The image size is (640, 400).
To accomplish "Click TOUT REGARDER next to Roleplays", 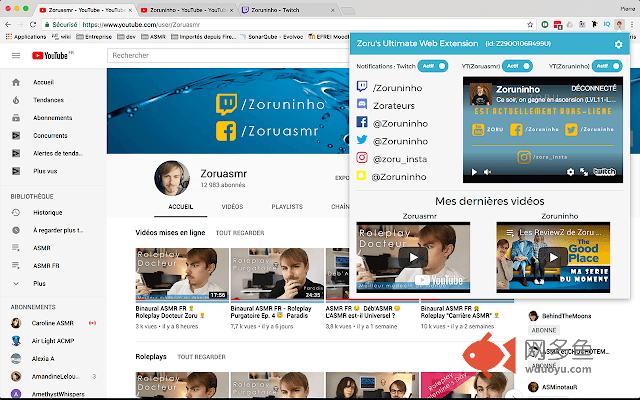I will [x=201, y=357].
